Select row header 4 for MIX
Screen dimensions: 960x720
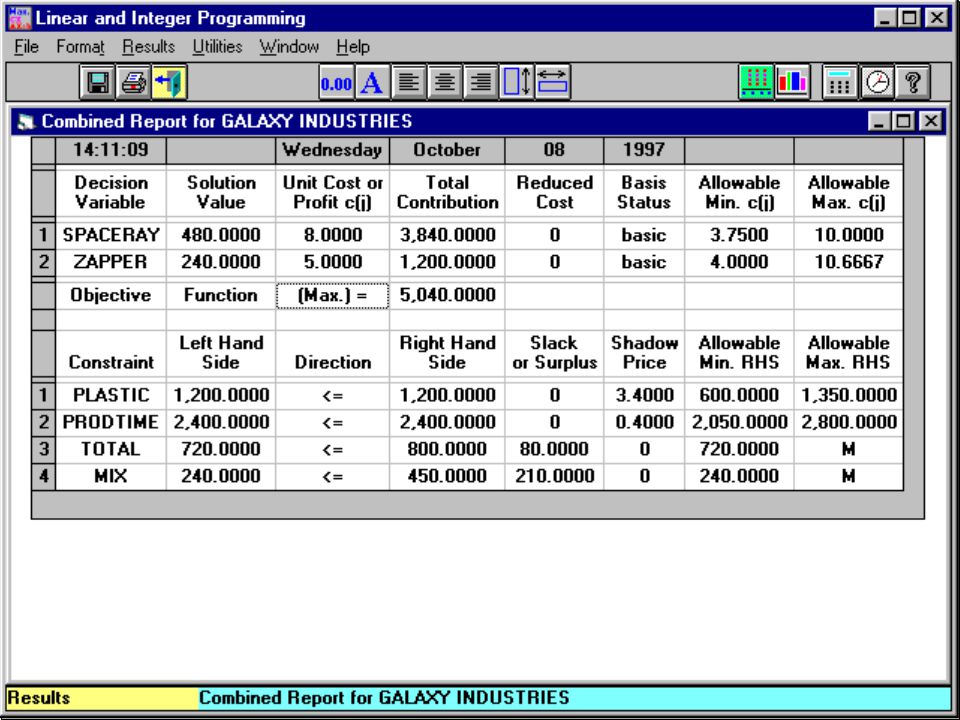[43, 476]
